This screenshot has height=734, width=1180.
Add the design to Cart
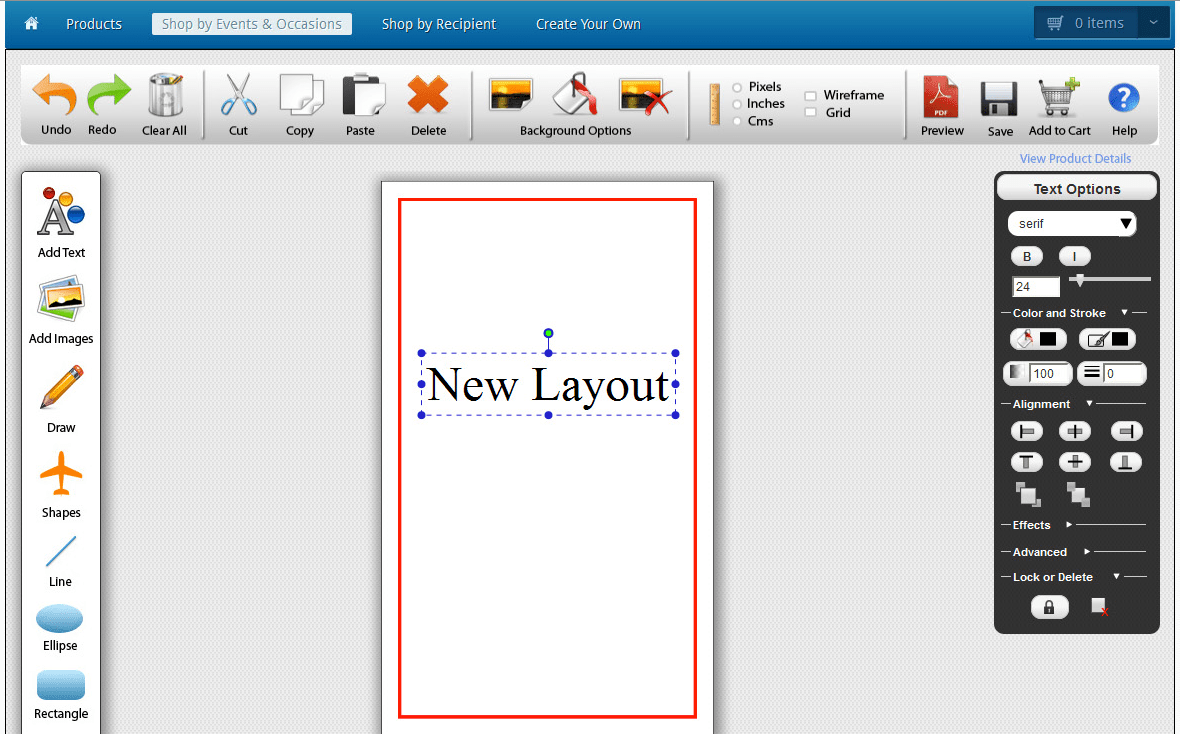(1058, 104)
